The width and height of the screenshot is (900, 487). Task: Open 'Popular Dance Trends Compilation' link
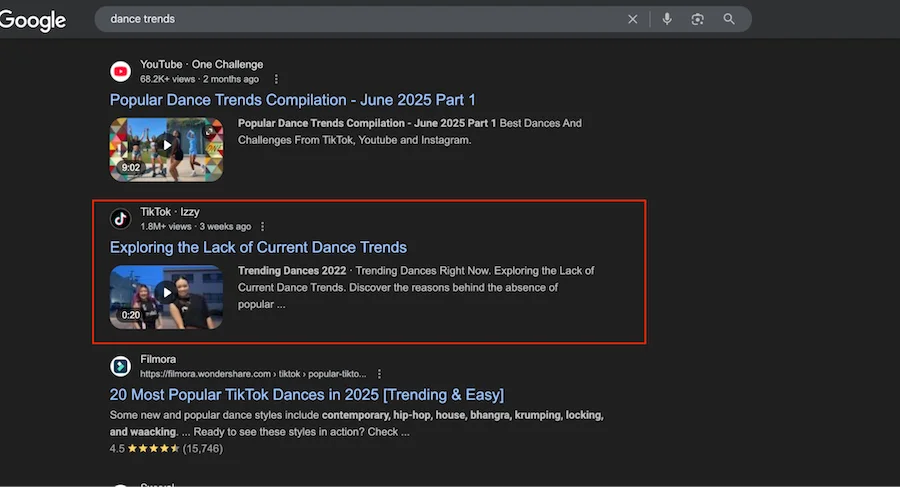[x=293, y=100]
